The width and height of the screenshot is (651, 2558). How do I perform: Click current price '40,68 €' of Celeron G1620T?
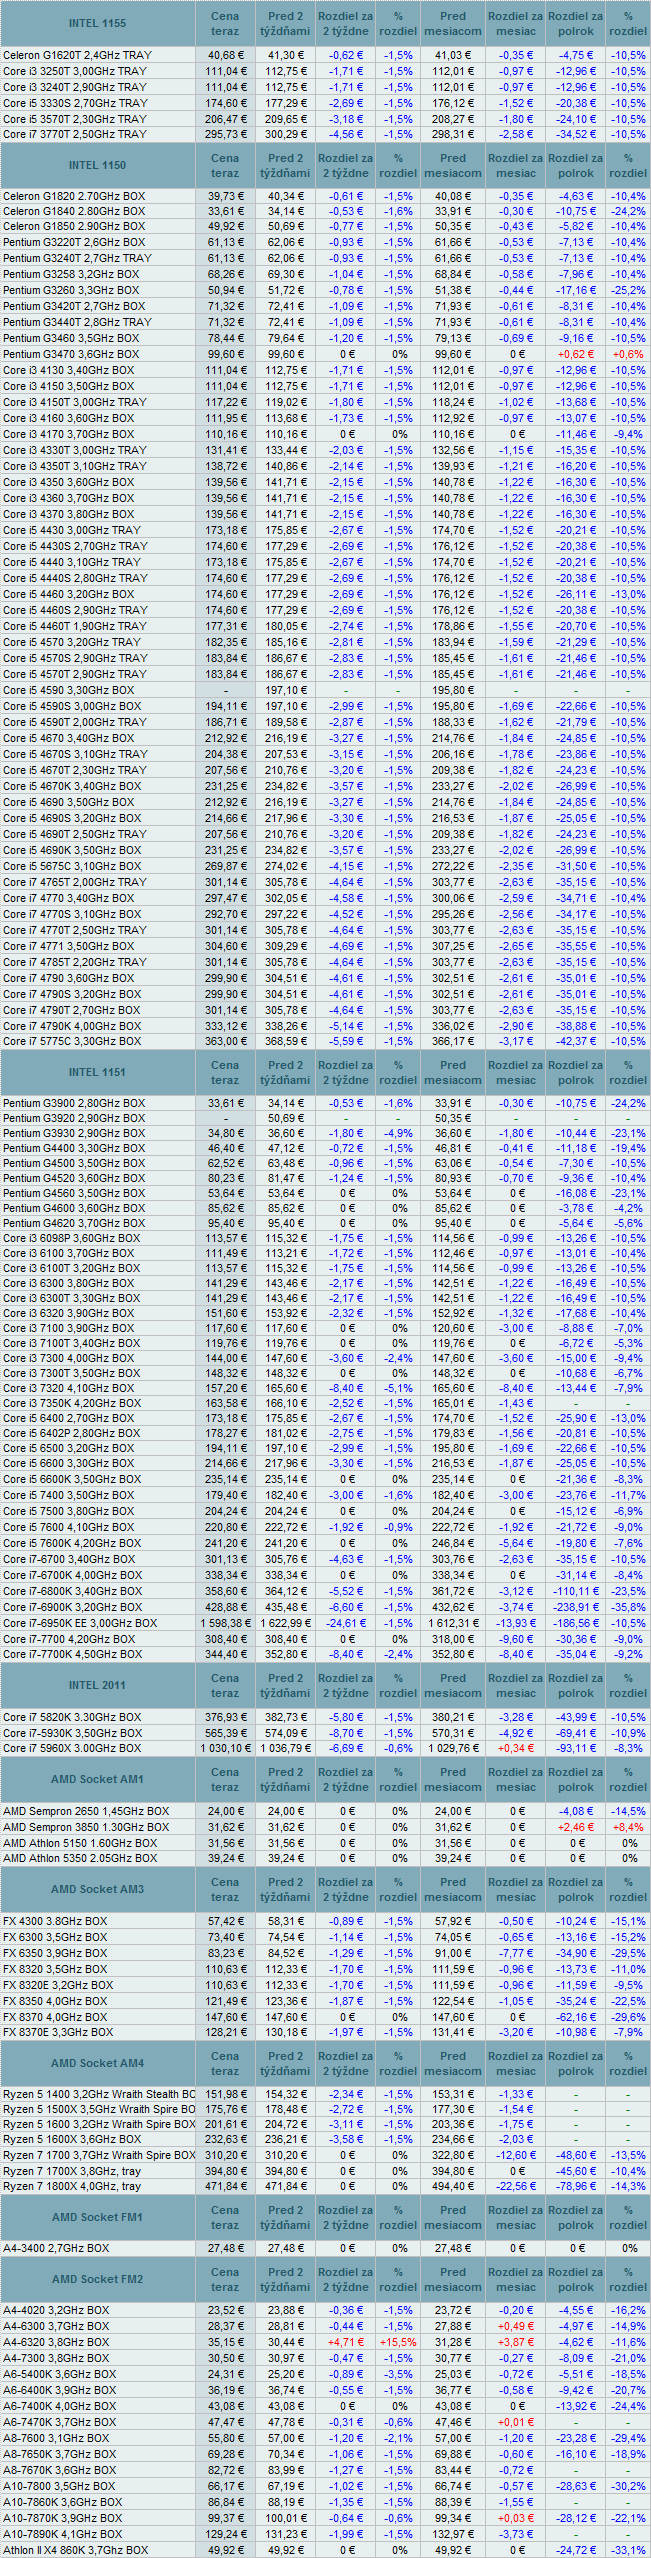coord(227,55)
